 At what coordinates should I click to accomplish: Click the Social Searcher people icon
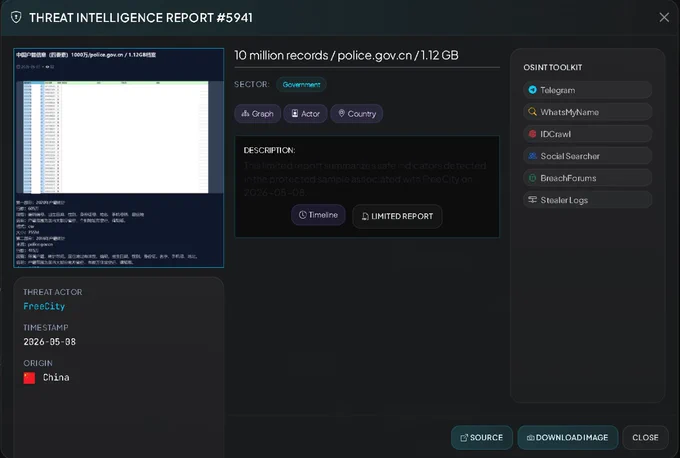[x=532, y=156]
